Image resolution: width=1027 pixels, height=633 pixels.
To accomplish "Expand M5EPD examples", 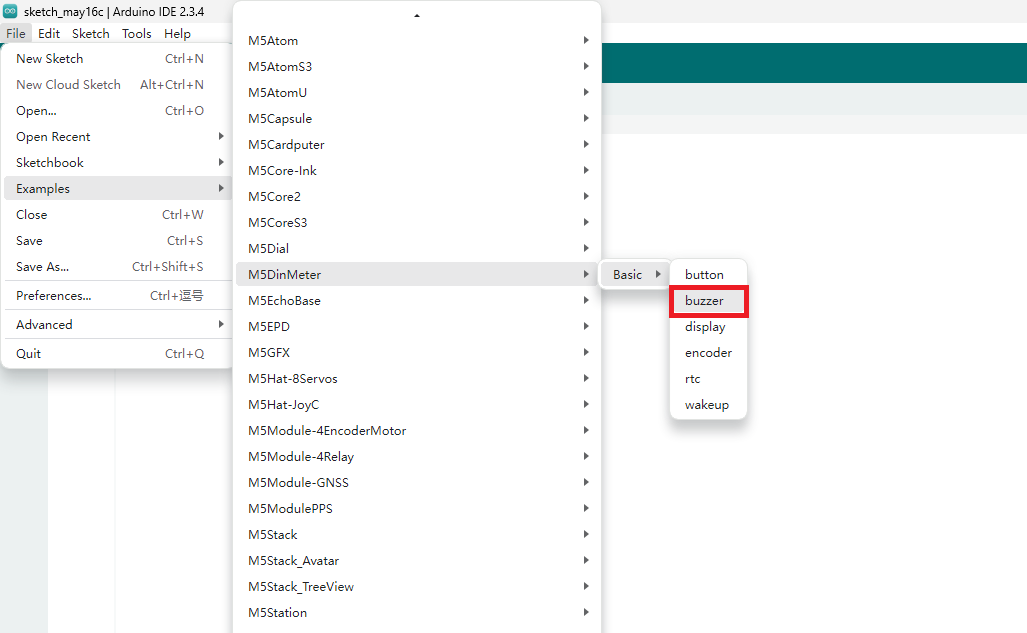I will coord(417,326).
